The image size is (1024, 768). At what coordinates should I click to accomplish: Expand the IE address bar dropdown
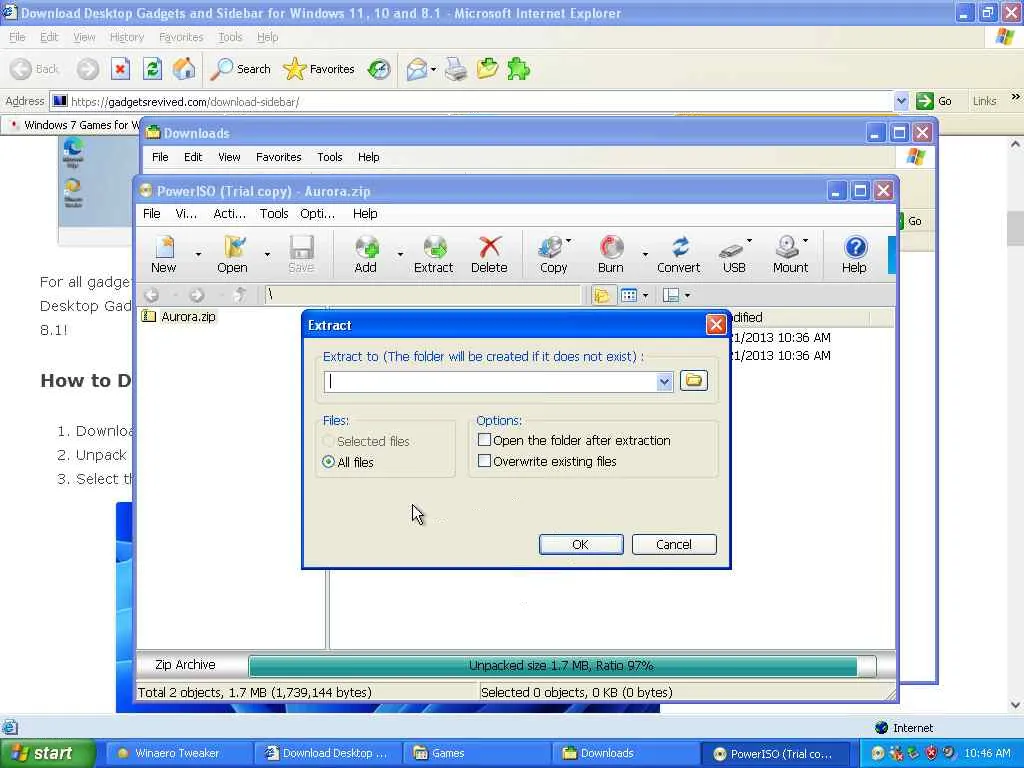tap(901, 101)
